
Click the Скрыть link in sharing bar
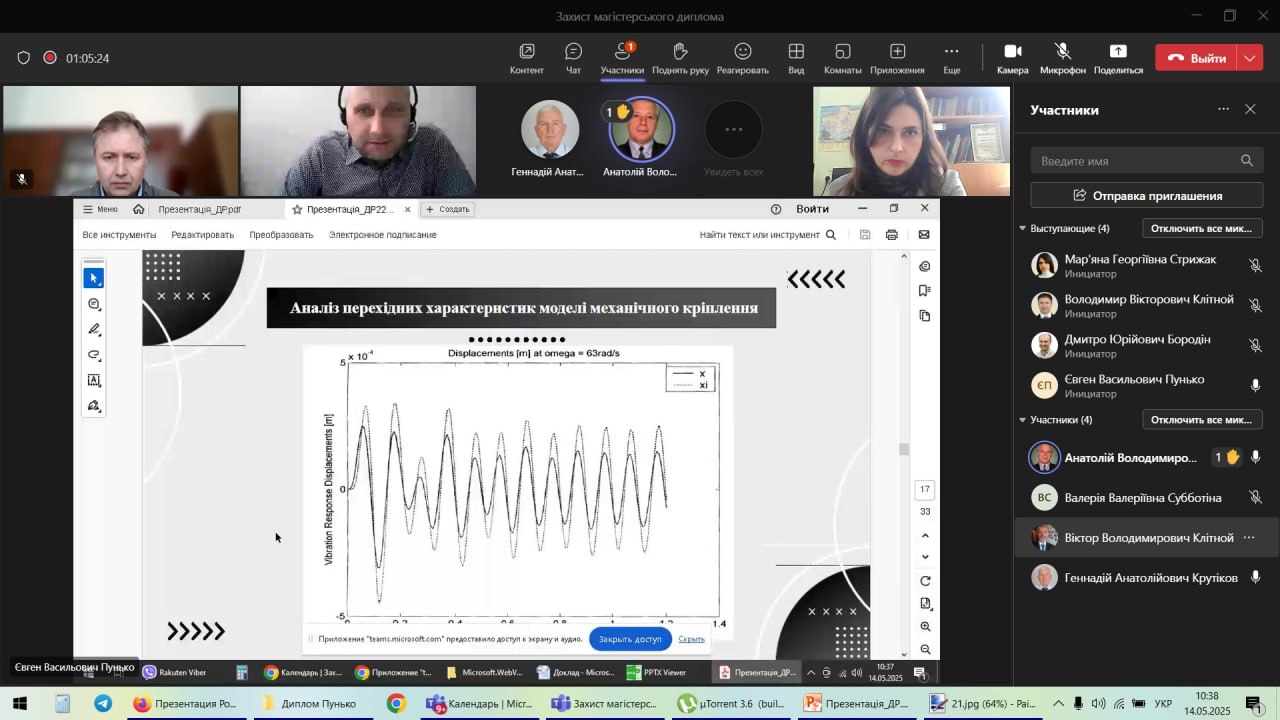pos(691,639)
